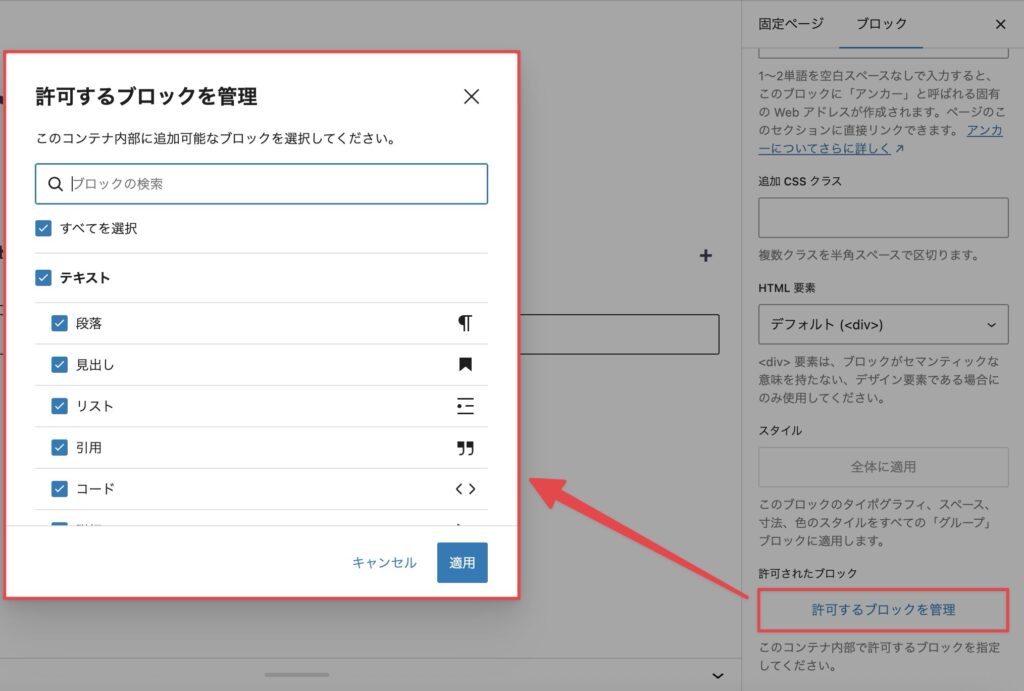Click the list (リスト) block icon
This screenshot has height=691, width=1024.
pyautogui.click(x=465, y=406)
